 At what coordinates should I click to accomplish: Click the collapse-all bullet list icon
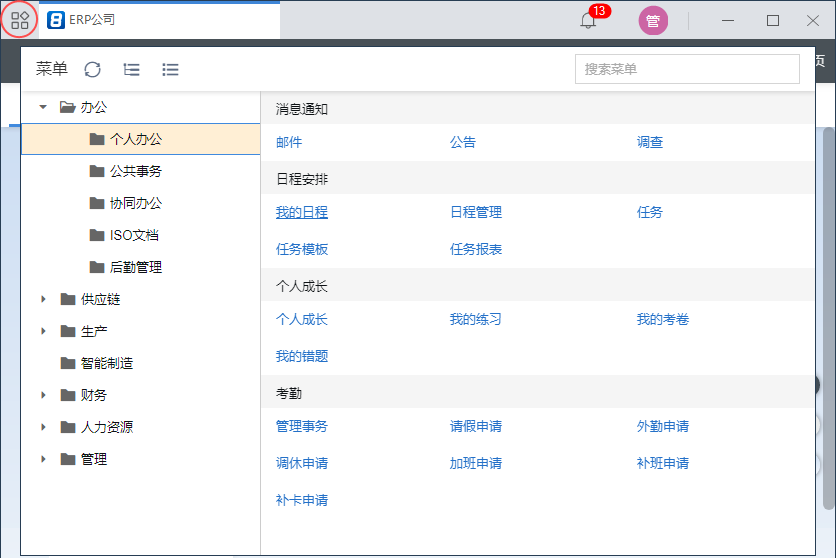170,69
